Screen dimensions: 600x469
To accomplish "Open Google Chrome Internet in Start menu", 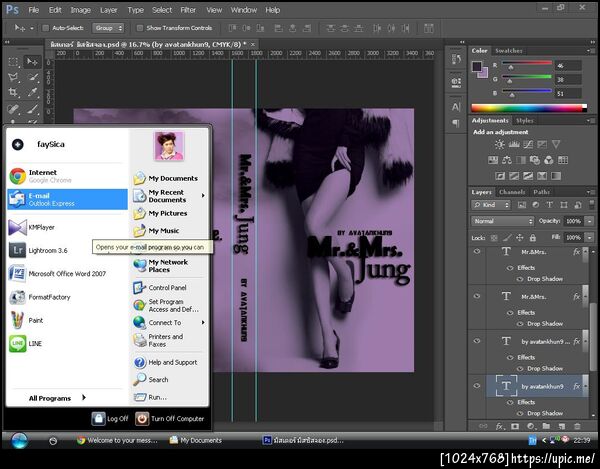I will pyautogui.click(x=67, y=176).
